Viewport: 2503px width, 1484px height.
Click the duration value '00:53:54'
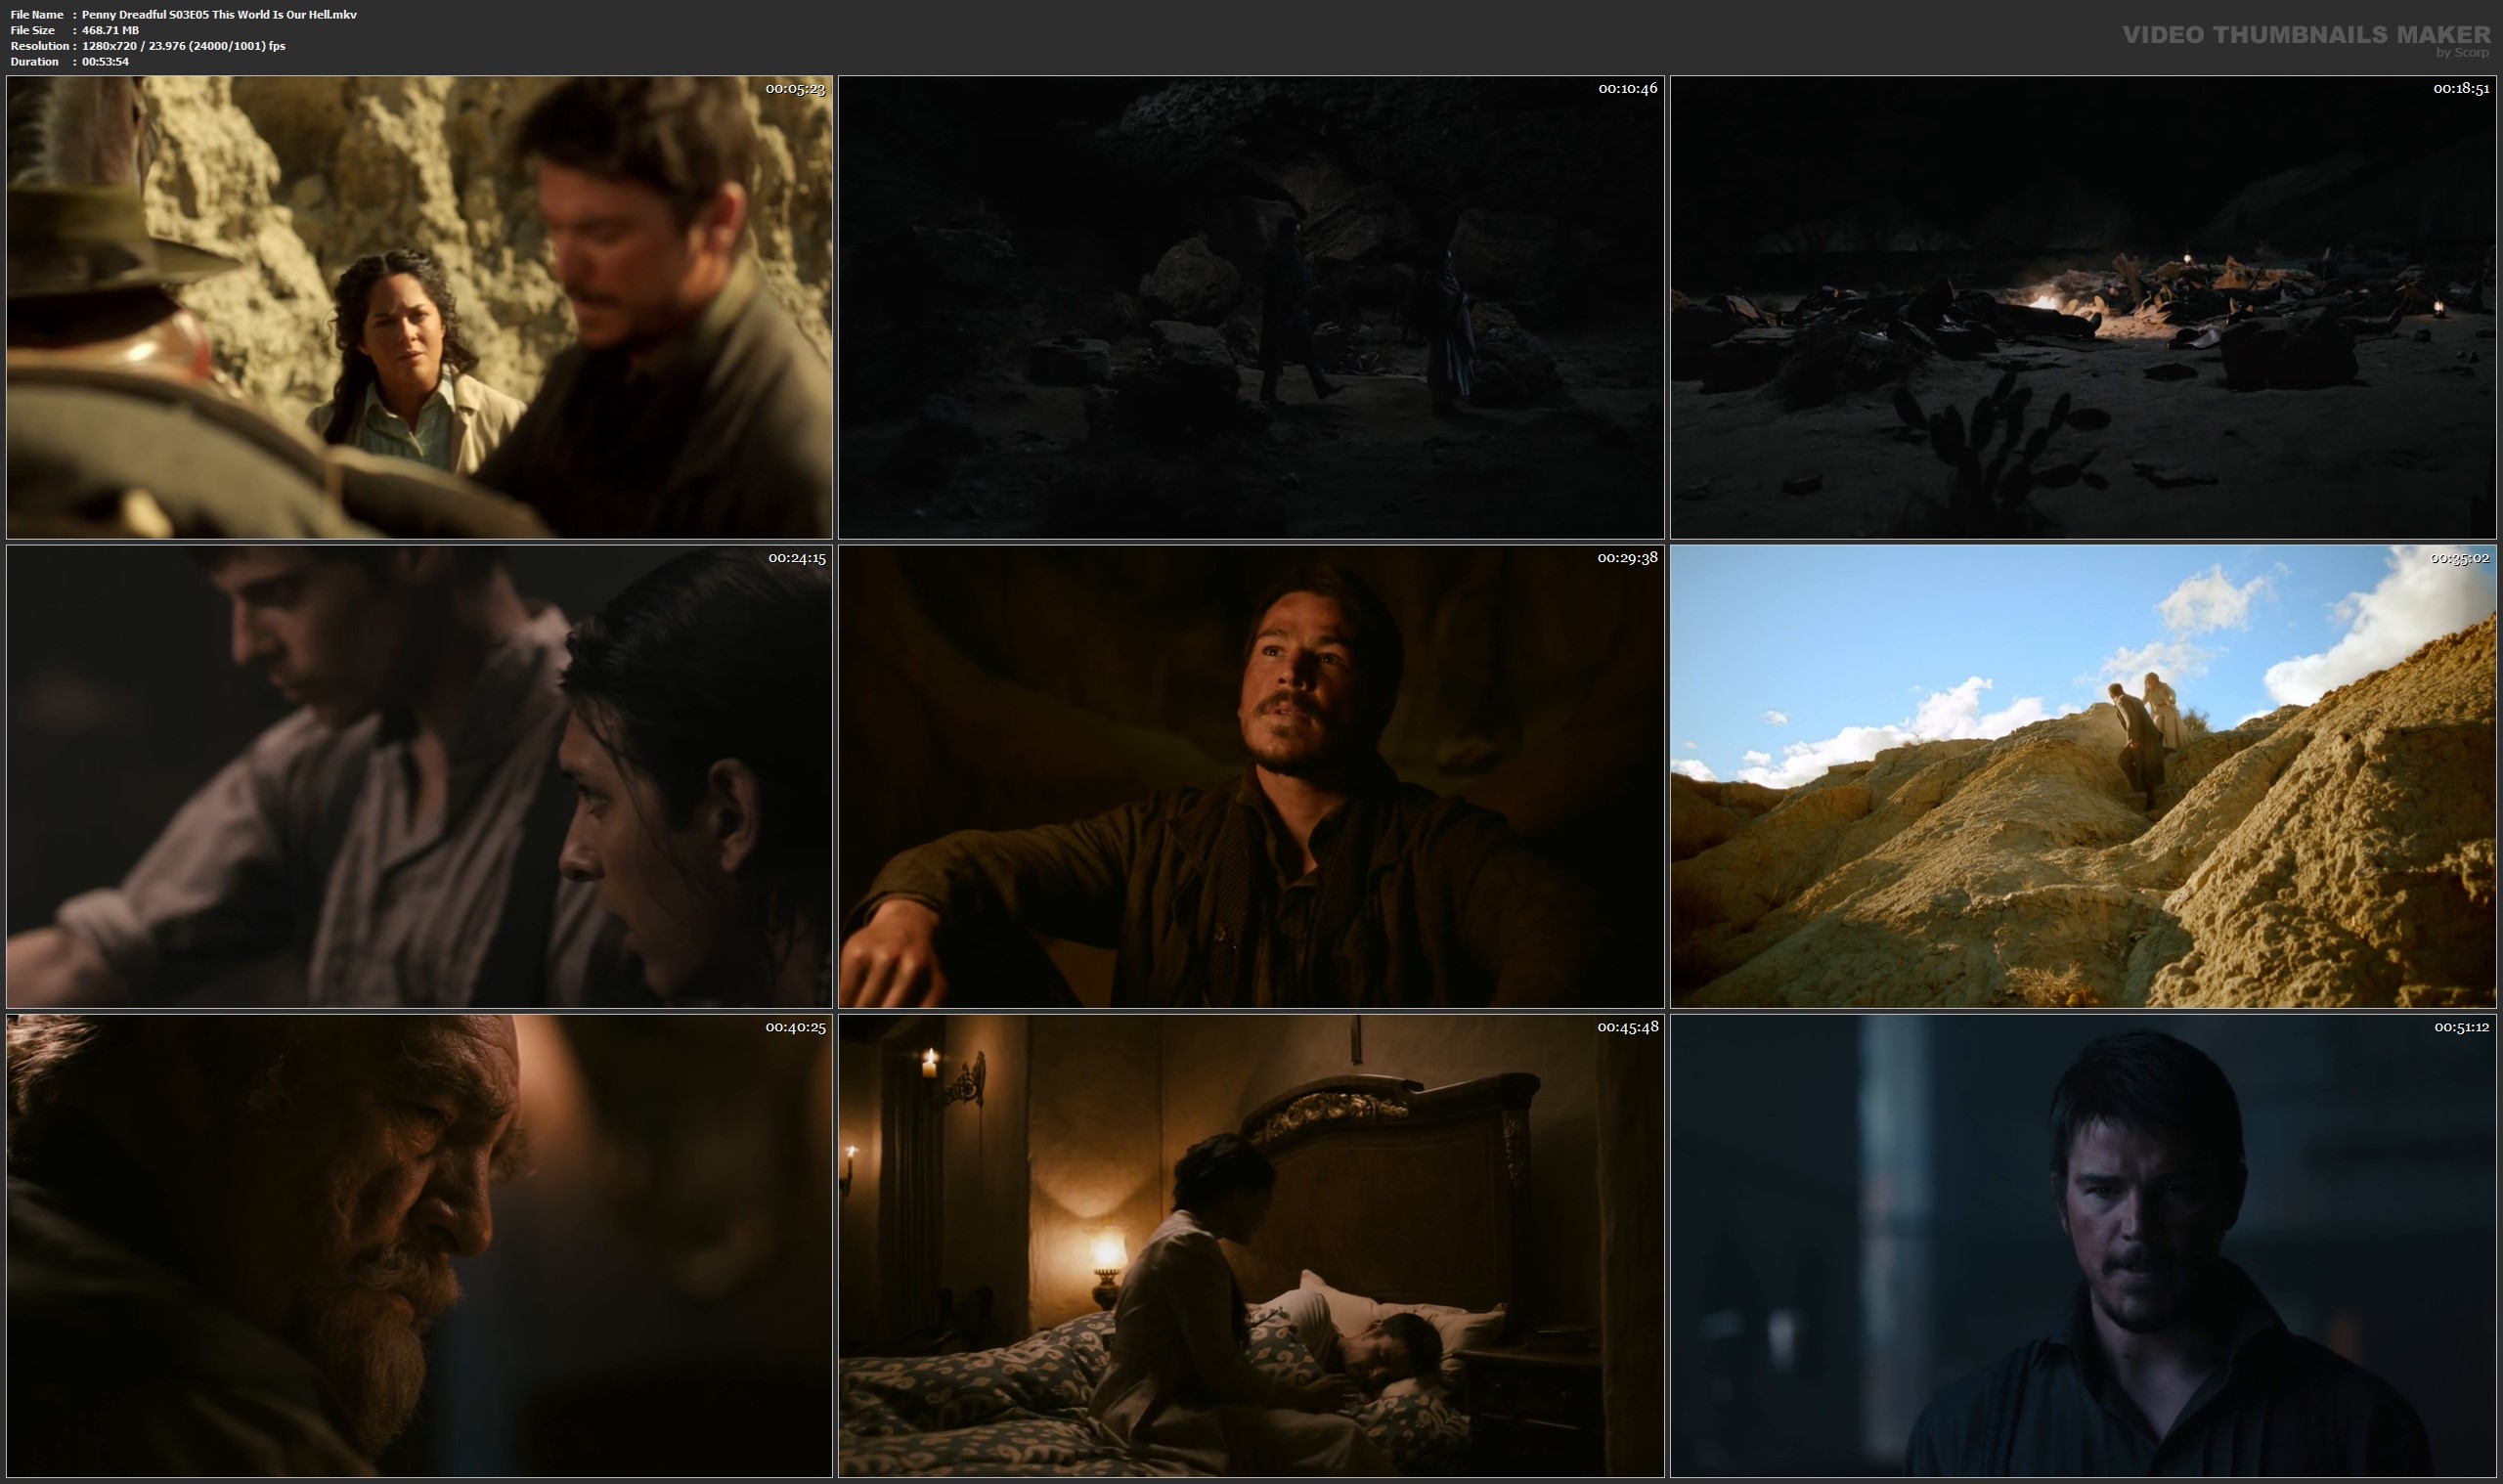point(105,62)
